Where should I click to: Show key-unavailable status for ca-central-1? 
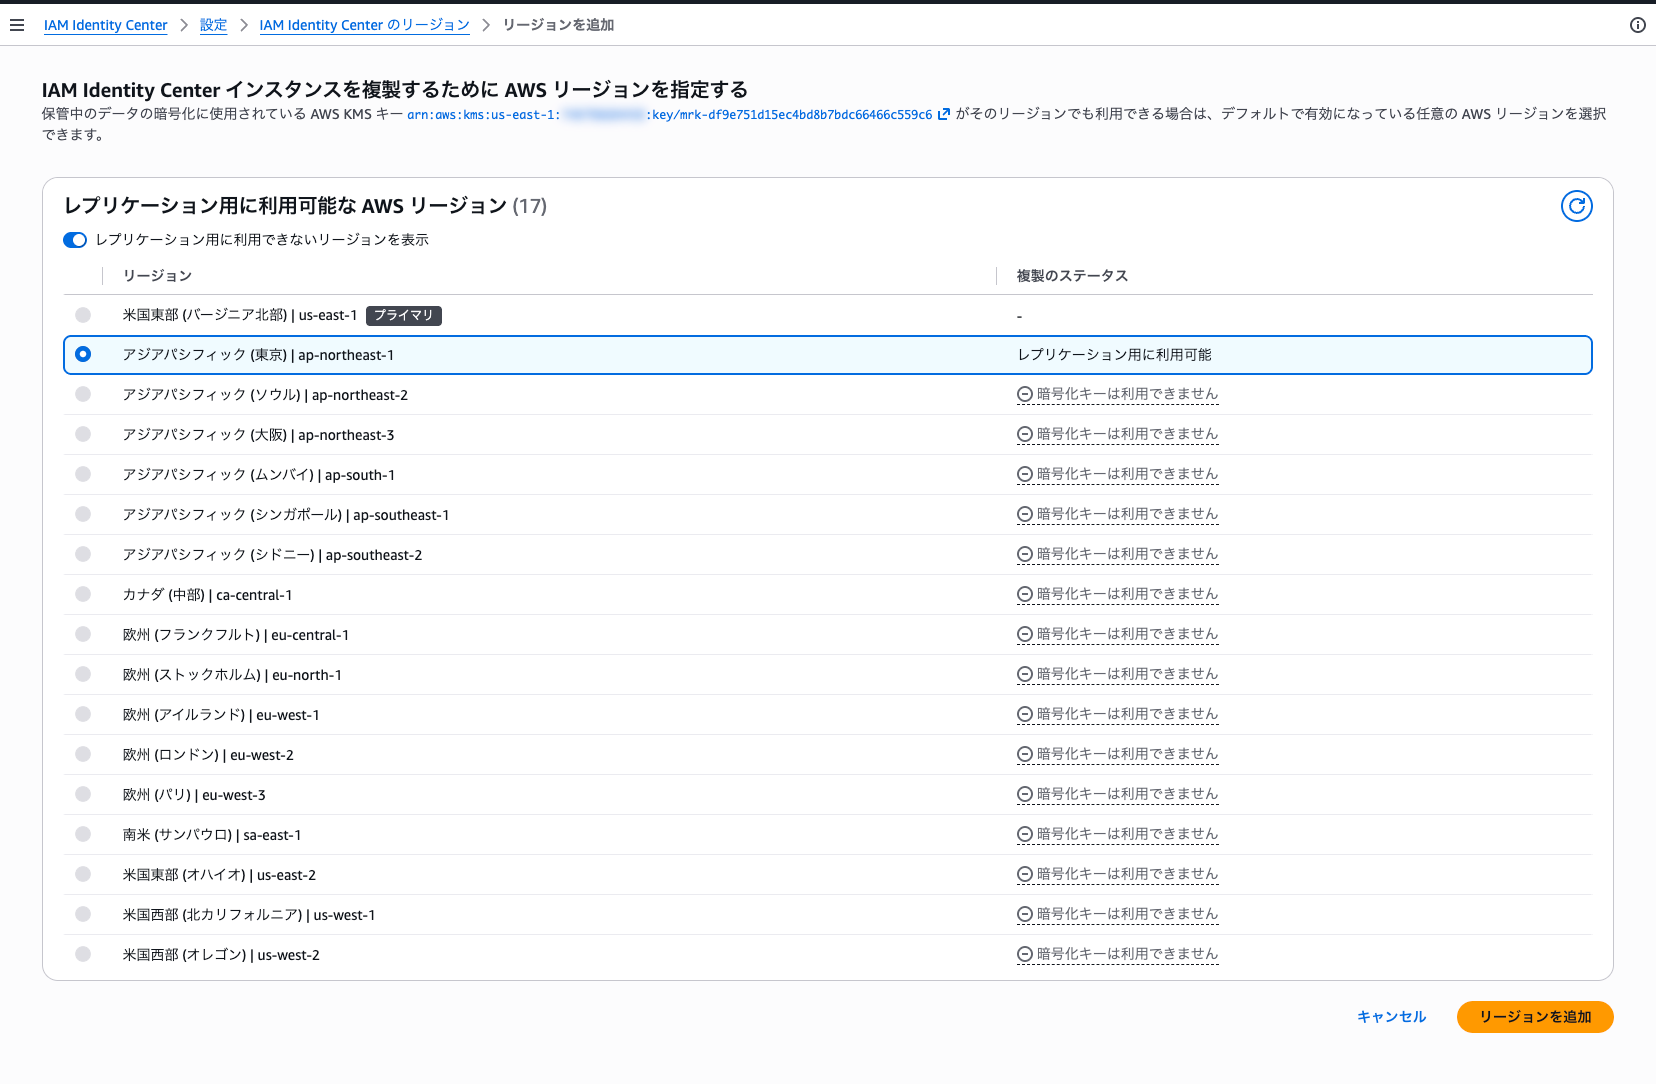click(x=1118, y=595)
